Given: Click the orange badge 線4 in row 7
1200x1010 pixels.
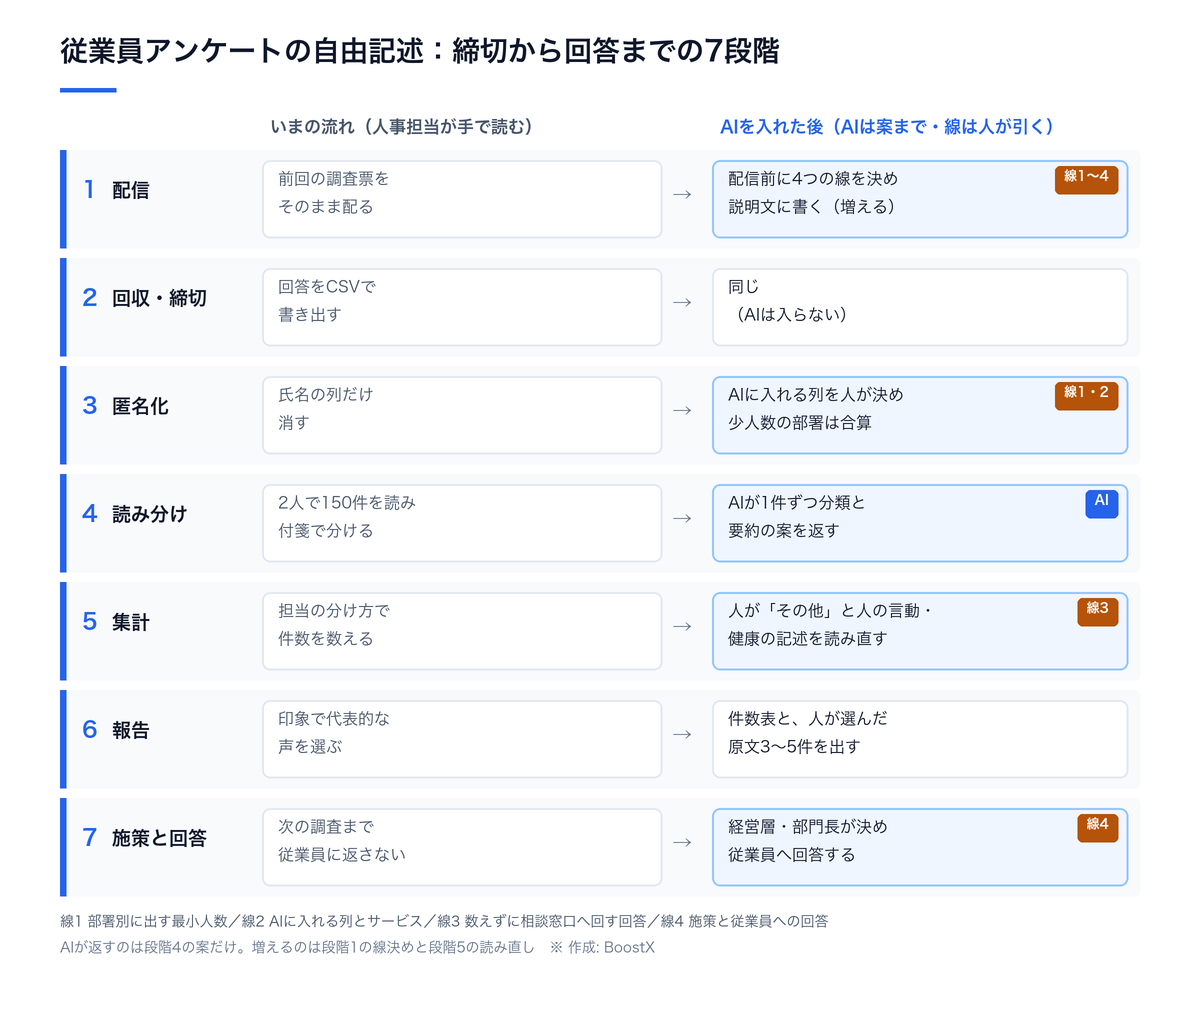Looking at the screenshot, I should 1097,826.
